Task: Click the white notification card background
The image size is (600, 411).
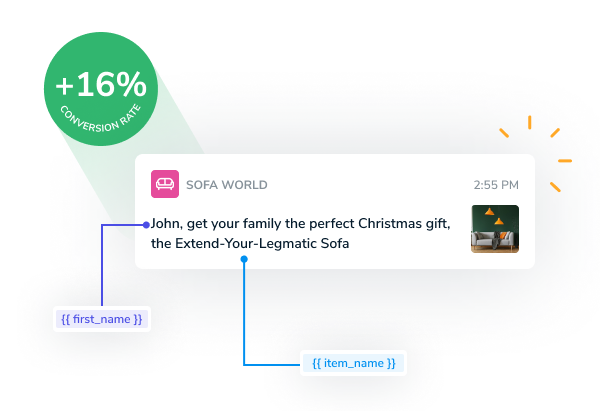Action: click(335, 211)
